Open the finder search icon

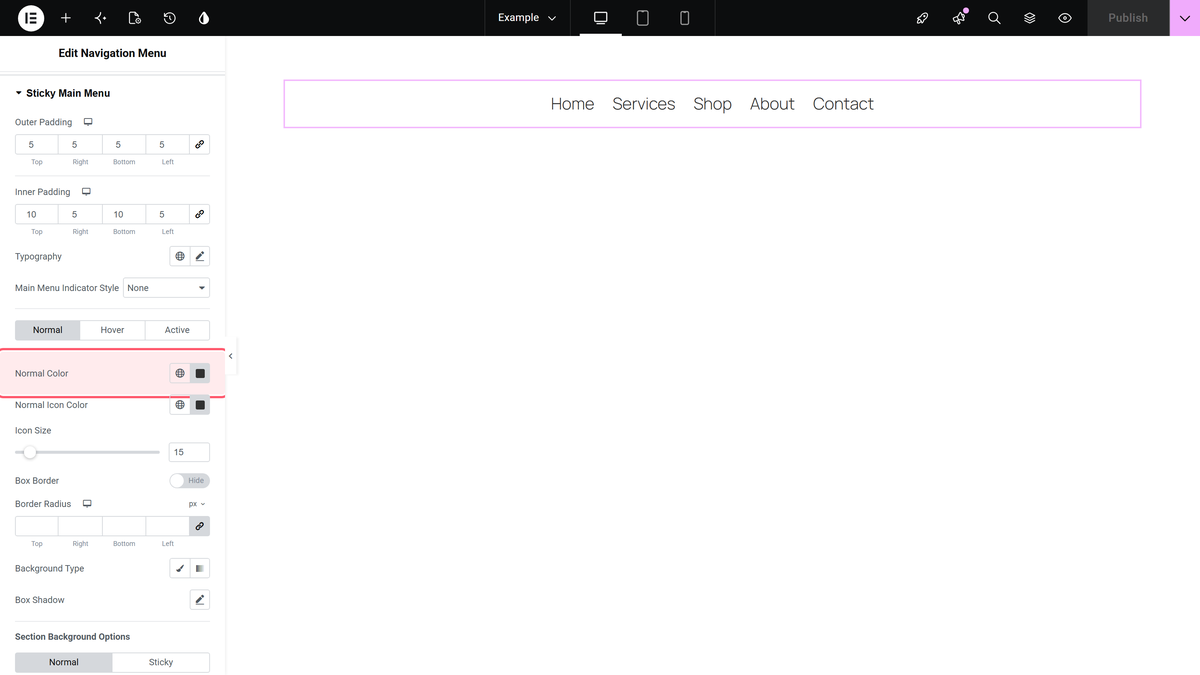(994, 18)
